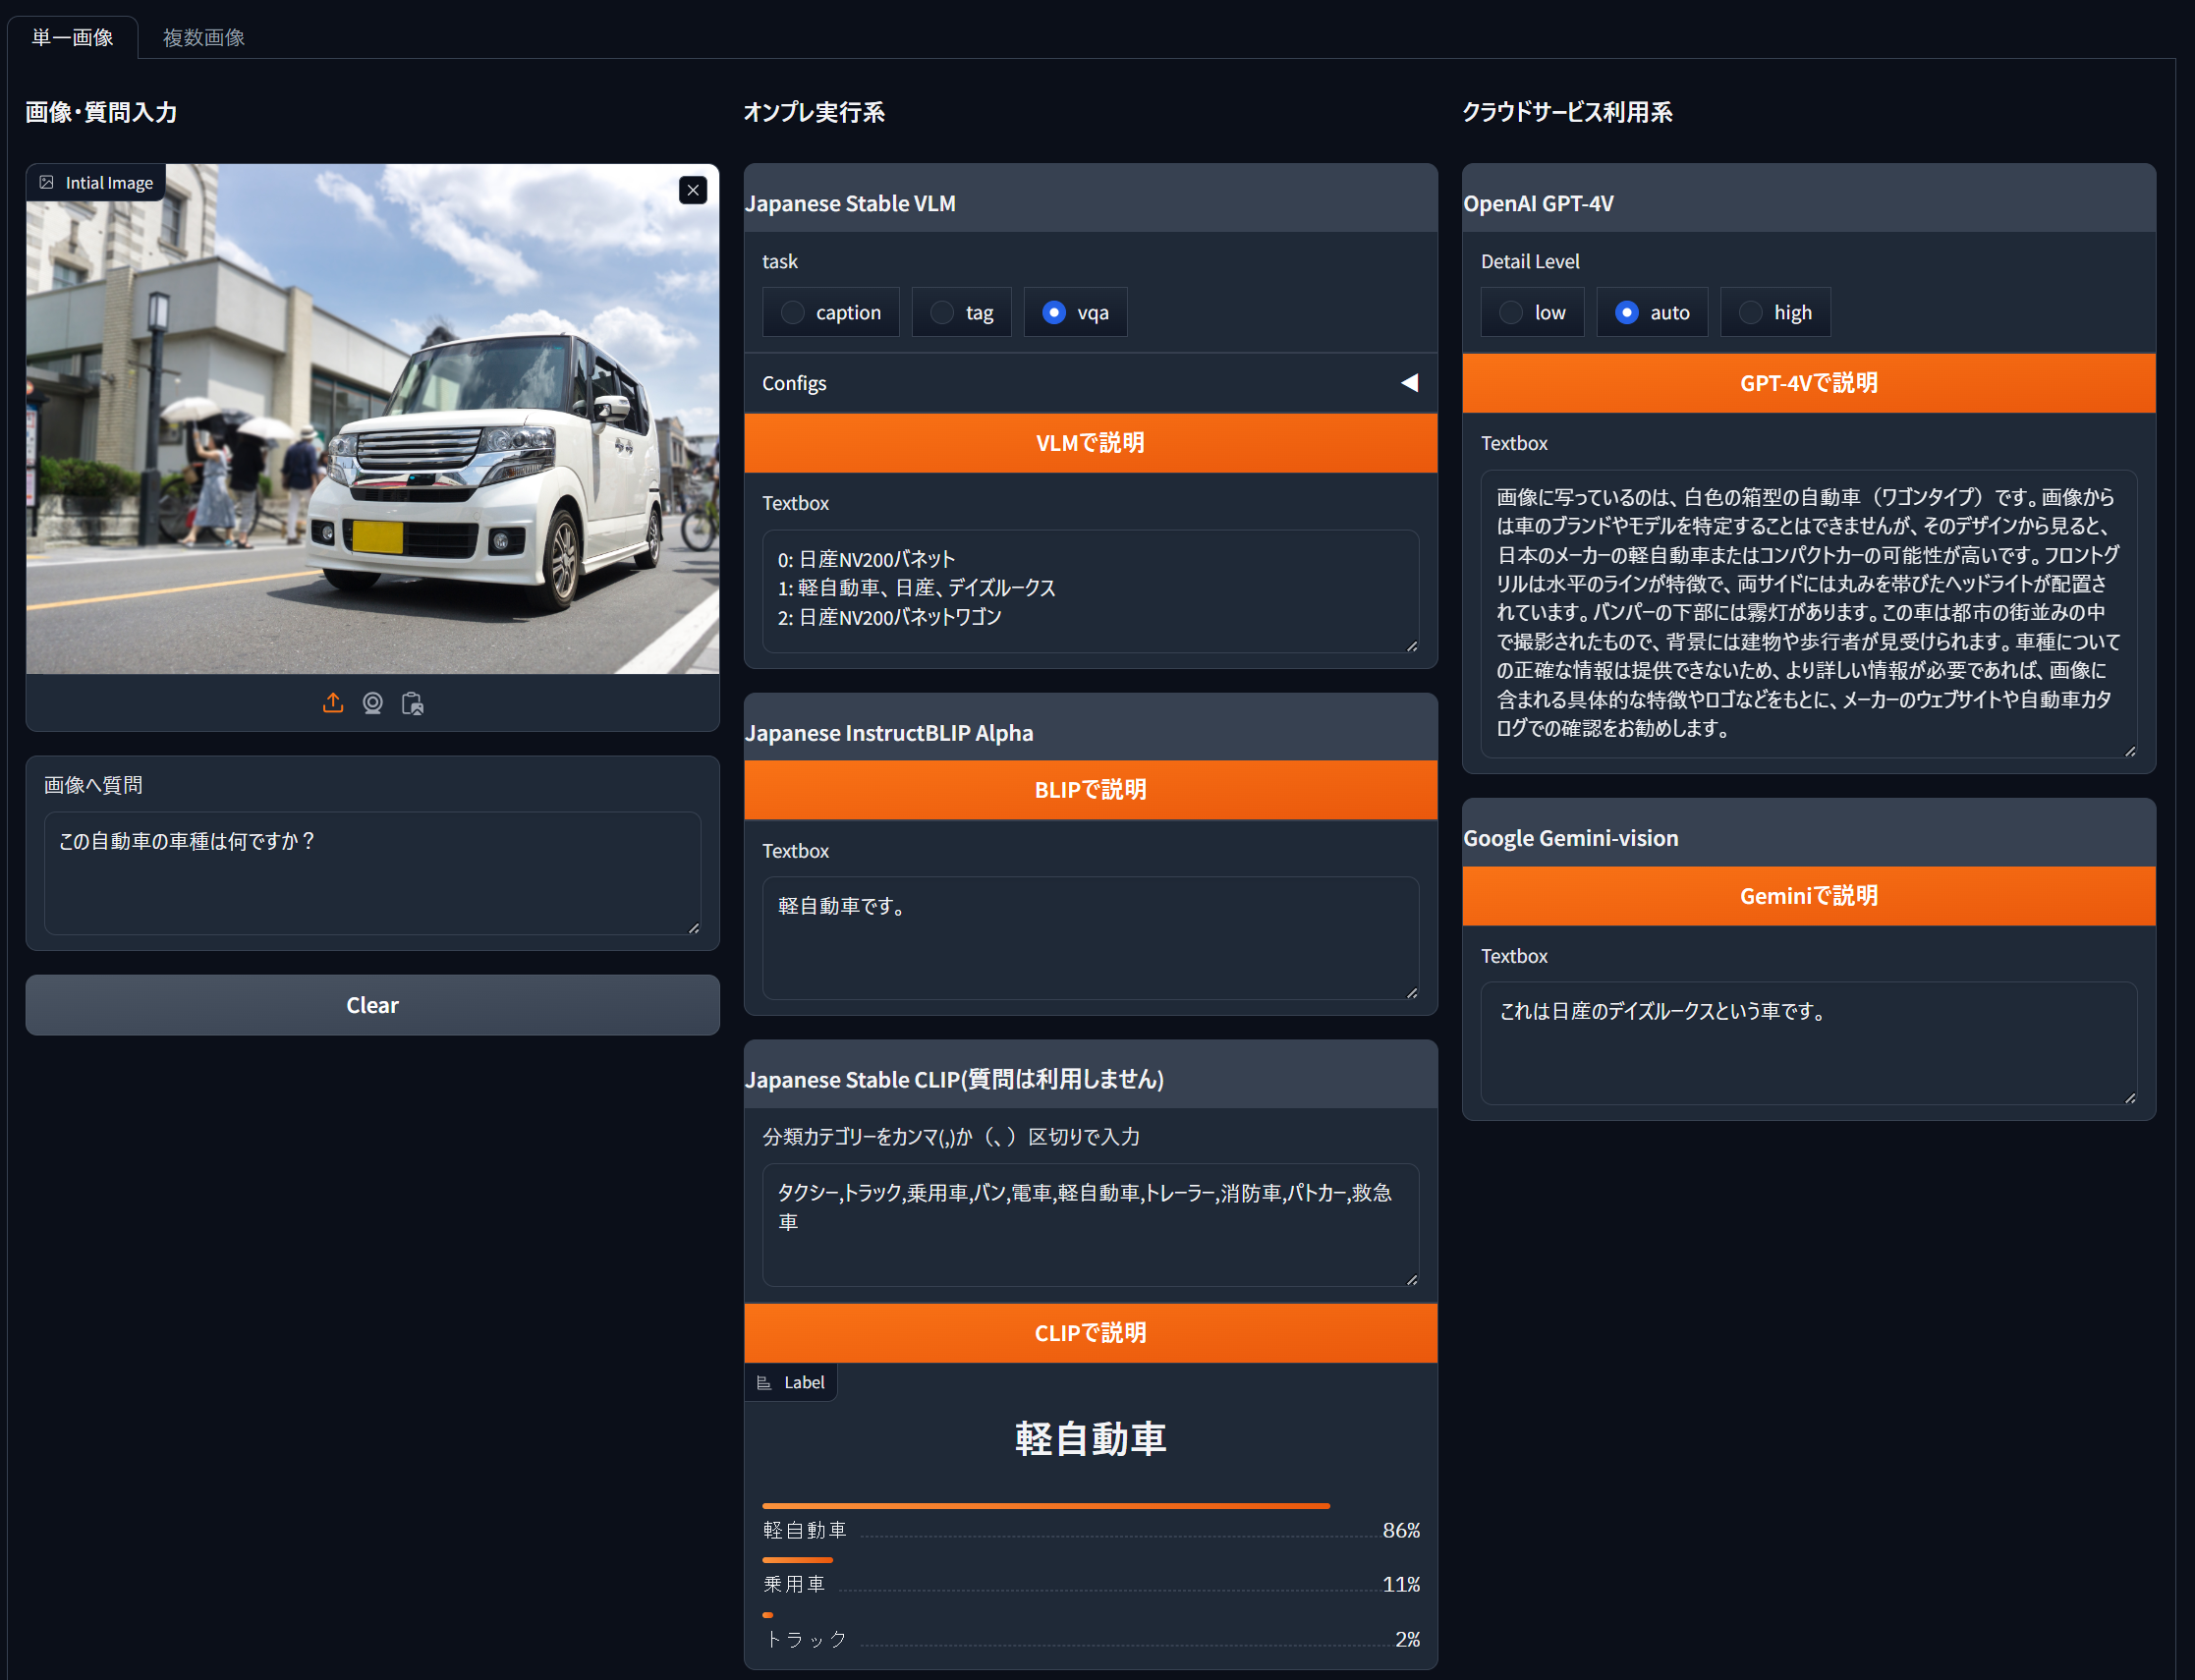Run classification with the CLIPで説明 button
The height and width of the screenshot is (1680, 2195).
click(x=1089, y=1333)
